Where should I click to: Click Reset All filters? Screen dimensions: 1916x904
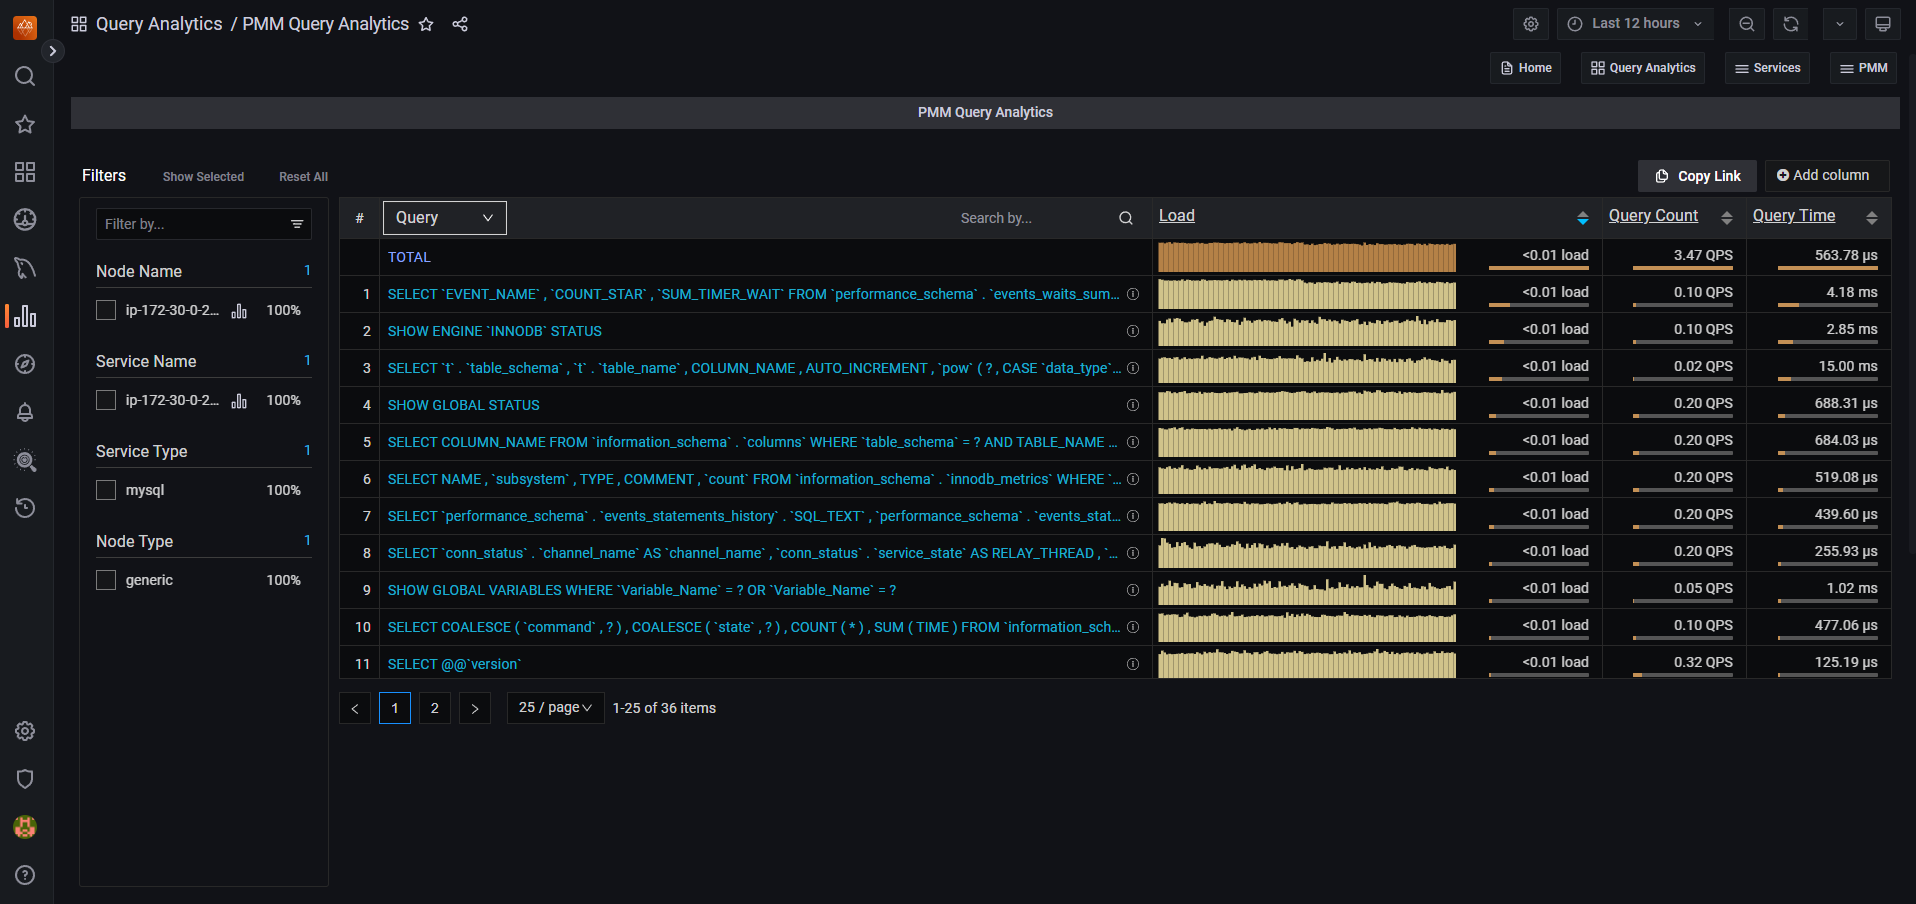click(x=303, y=177)
